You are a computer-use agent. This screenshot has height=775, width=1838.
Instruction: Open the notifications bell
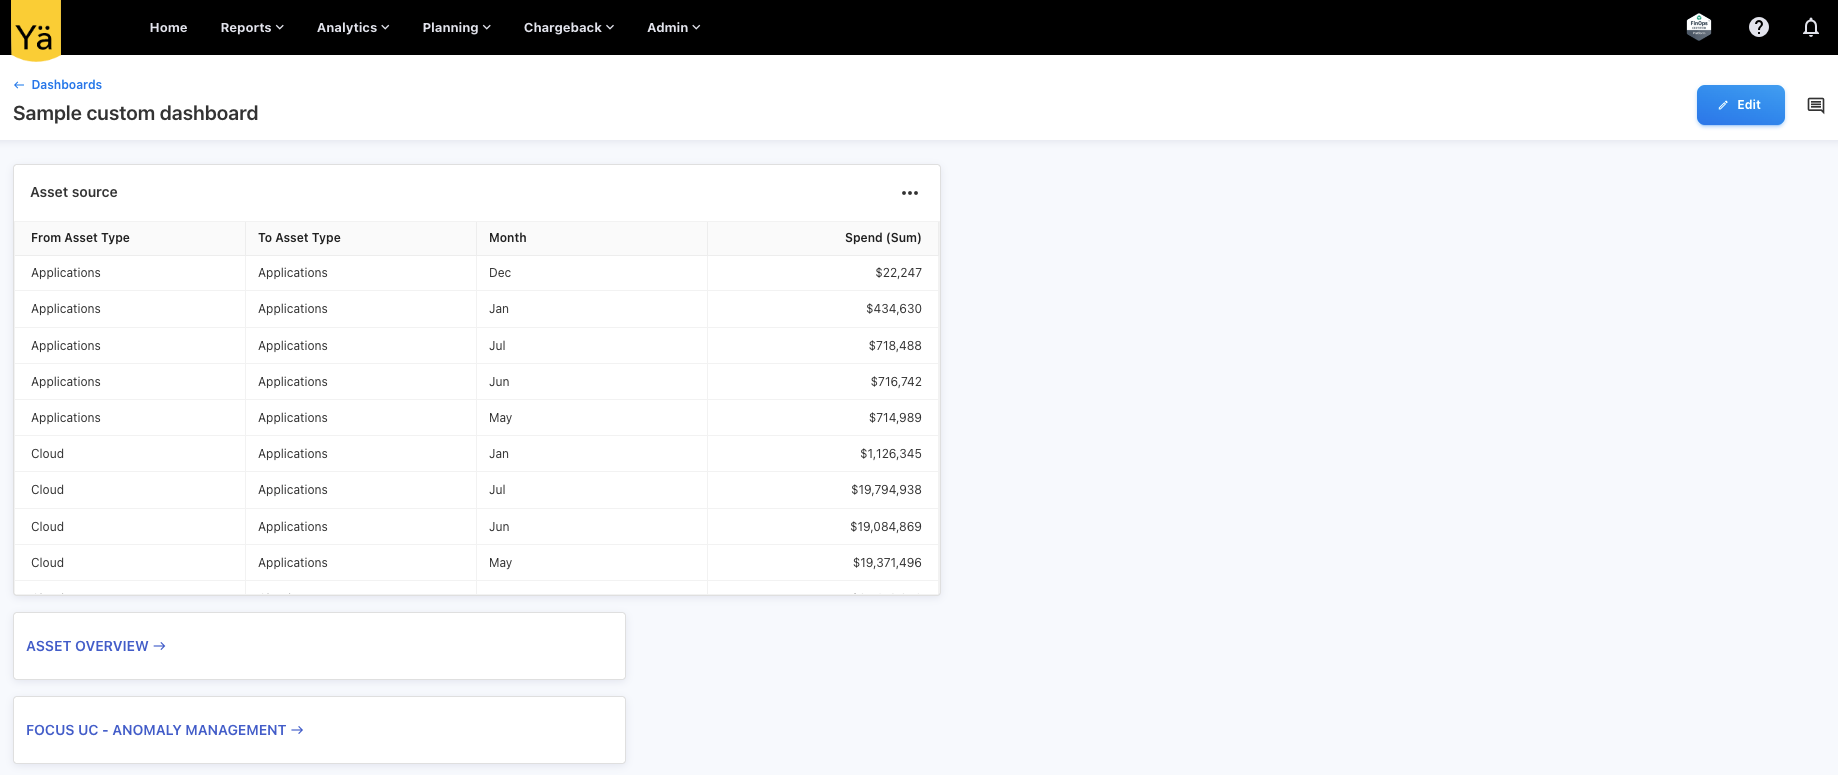[1811, 27]
